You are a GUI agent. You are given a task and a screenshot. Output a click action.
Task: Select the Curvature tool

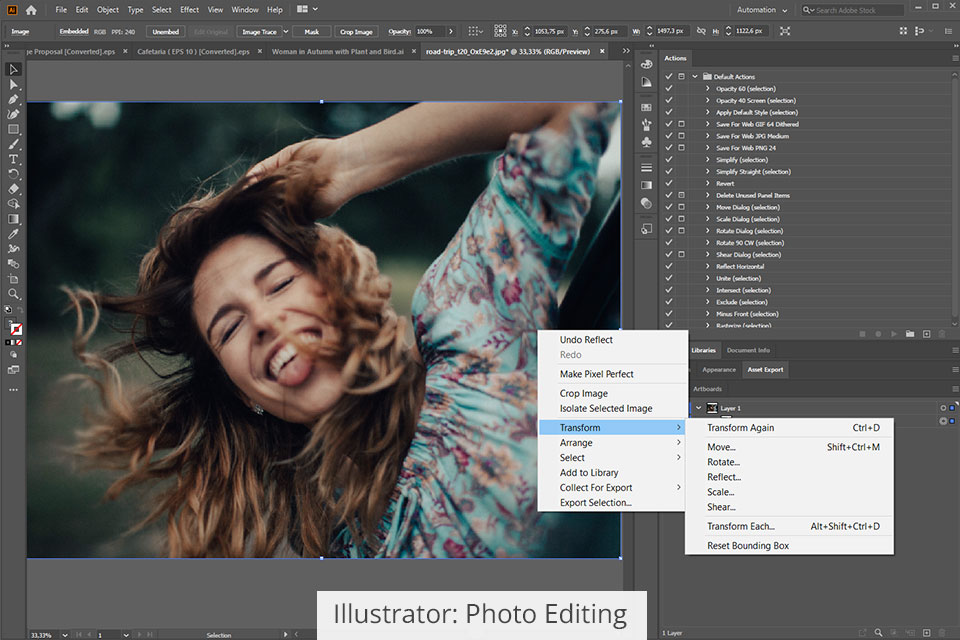tap(13, 114)
